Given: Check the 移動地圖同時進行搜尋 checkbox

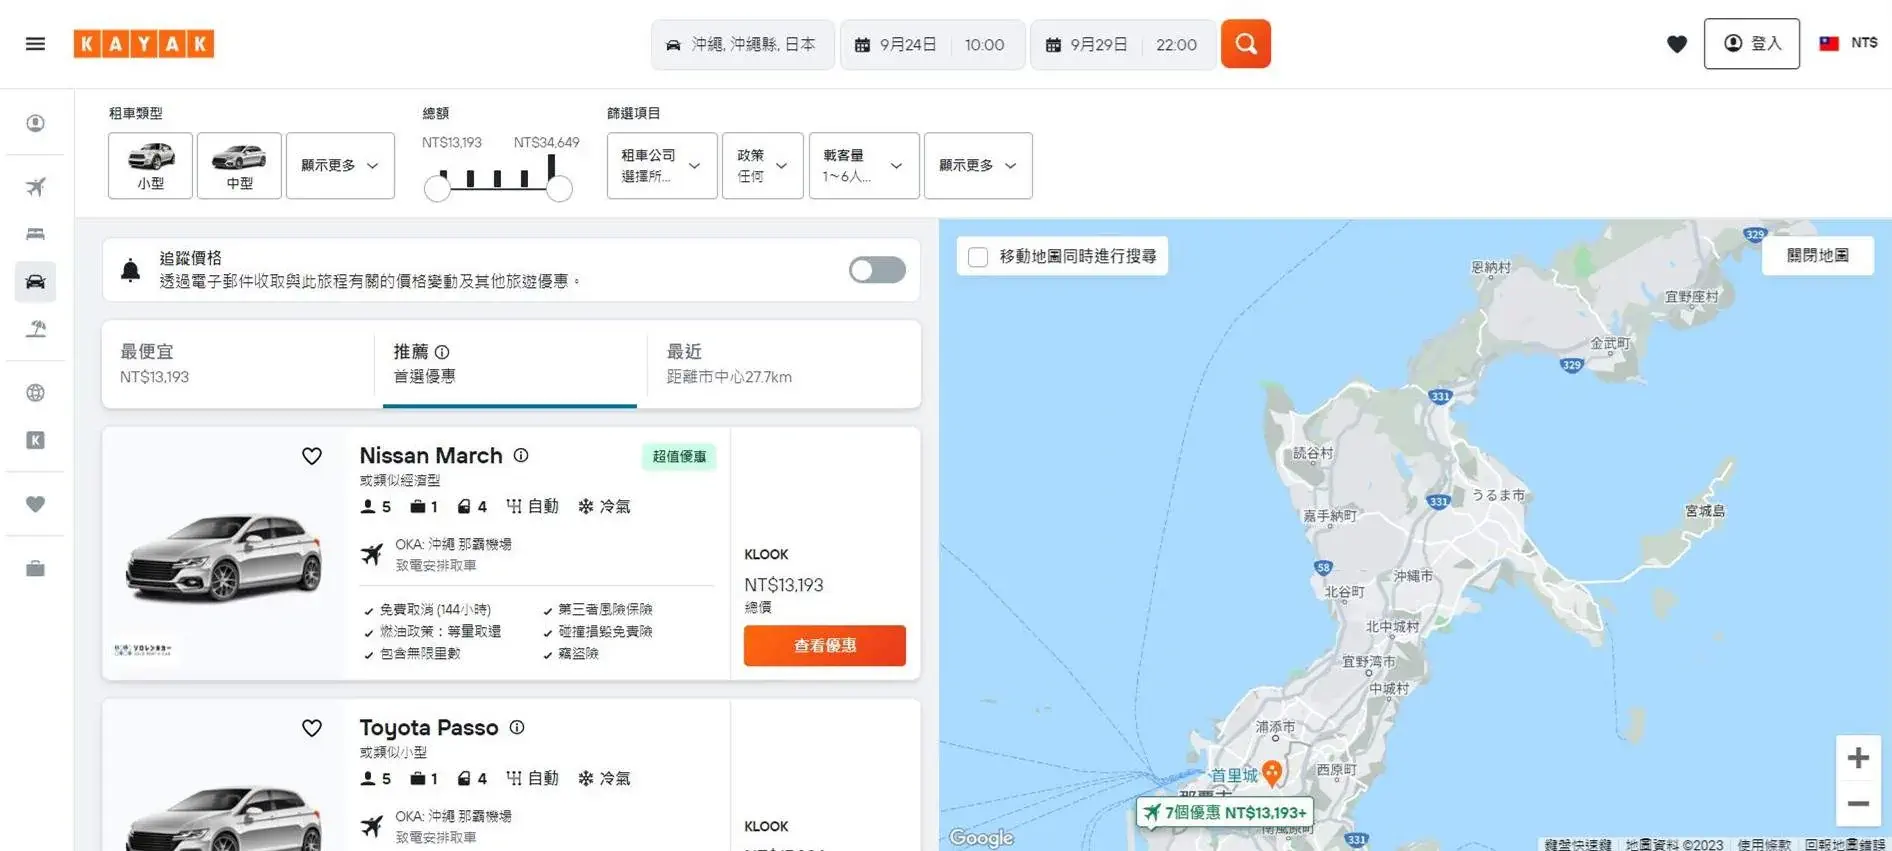Looking at the screenshot, I should tap(978, 257).
